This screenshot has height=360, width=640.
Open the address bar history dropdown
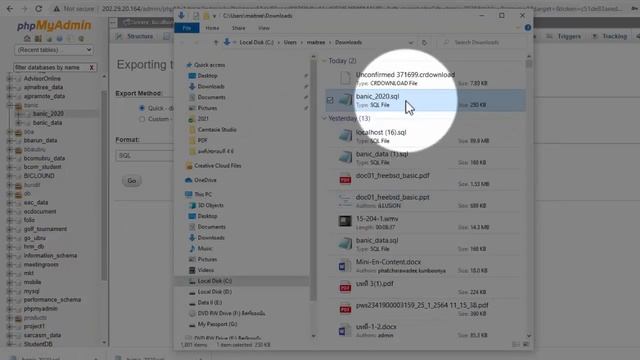pos(411,42)
